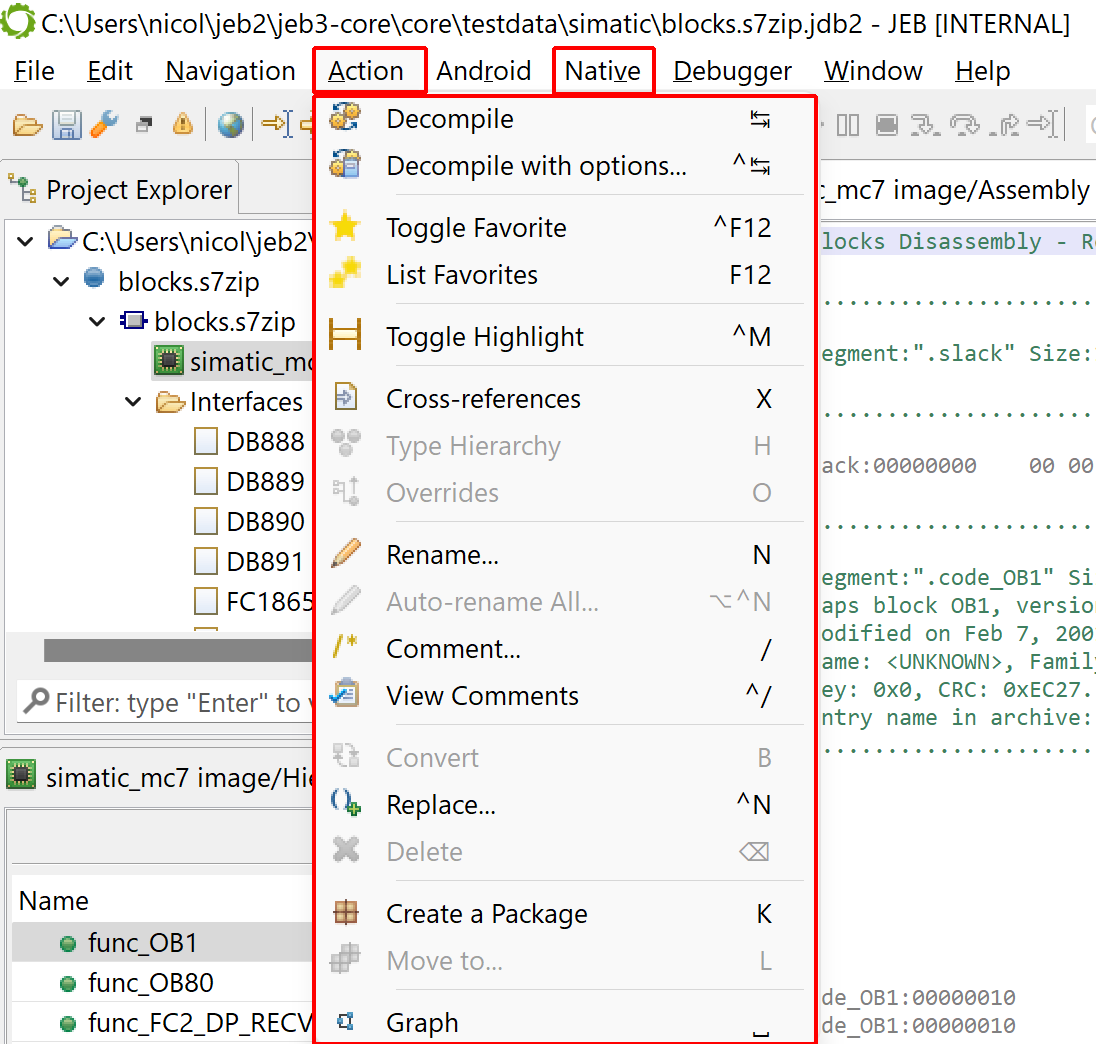Select the func_FC2_DP_RECV row
Screen dimensions: 1096x1044
tap(162, 1022)
